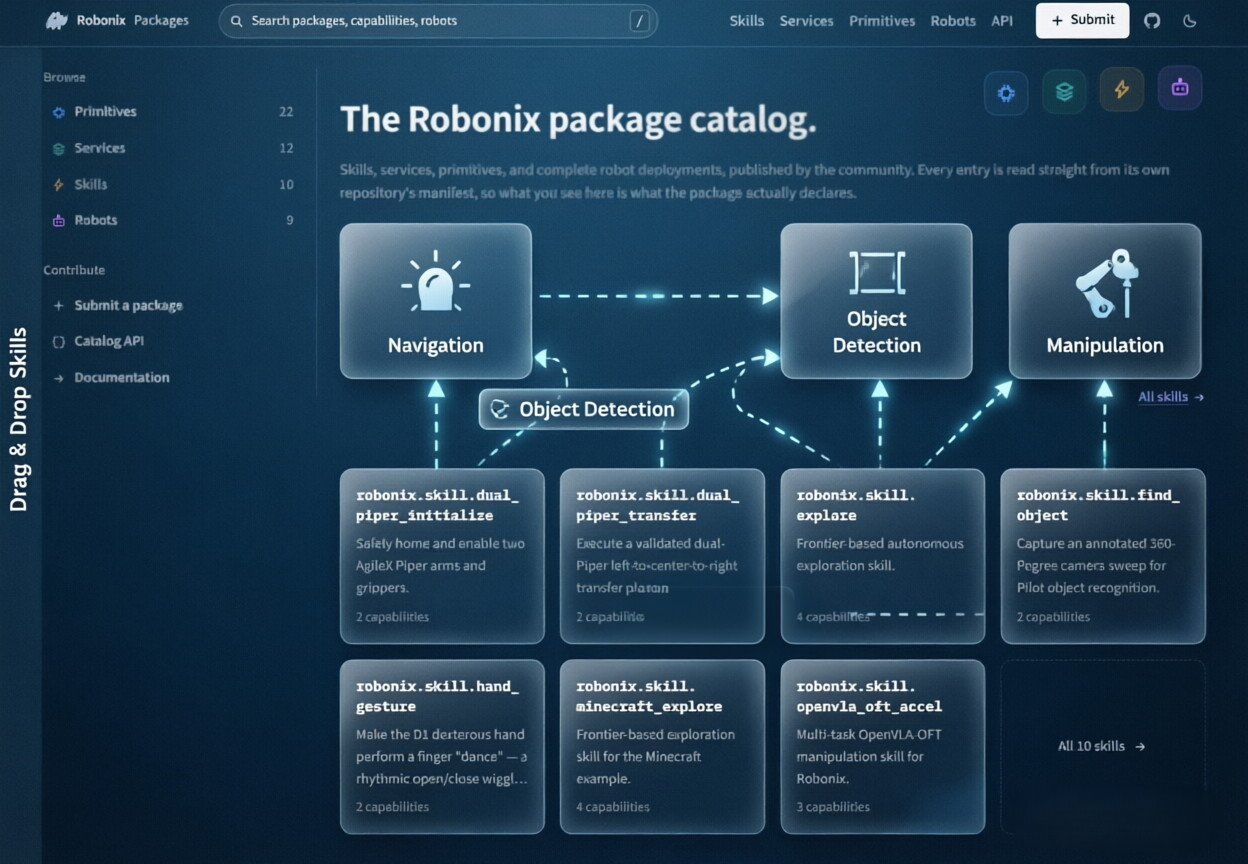Click The Robonix package catalog heading
This screenshot has width=1248, height=864.
pyautogui.click(x=578, y=120)
